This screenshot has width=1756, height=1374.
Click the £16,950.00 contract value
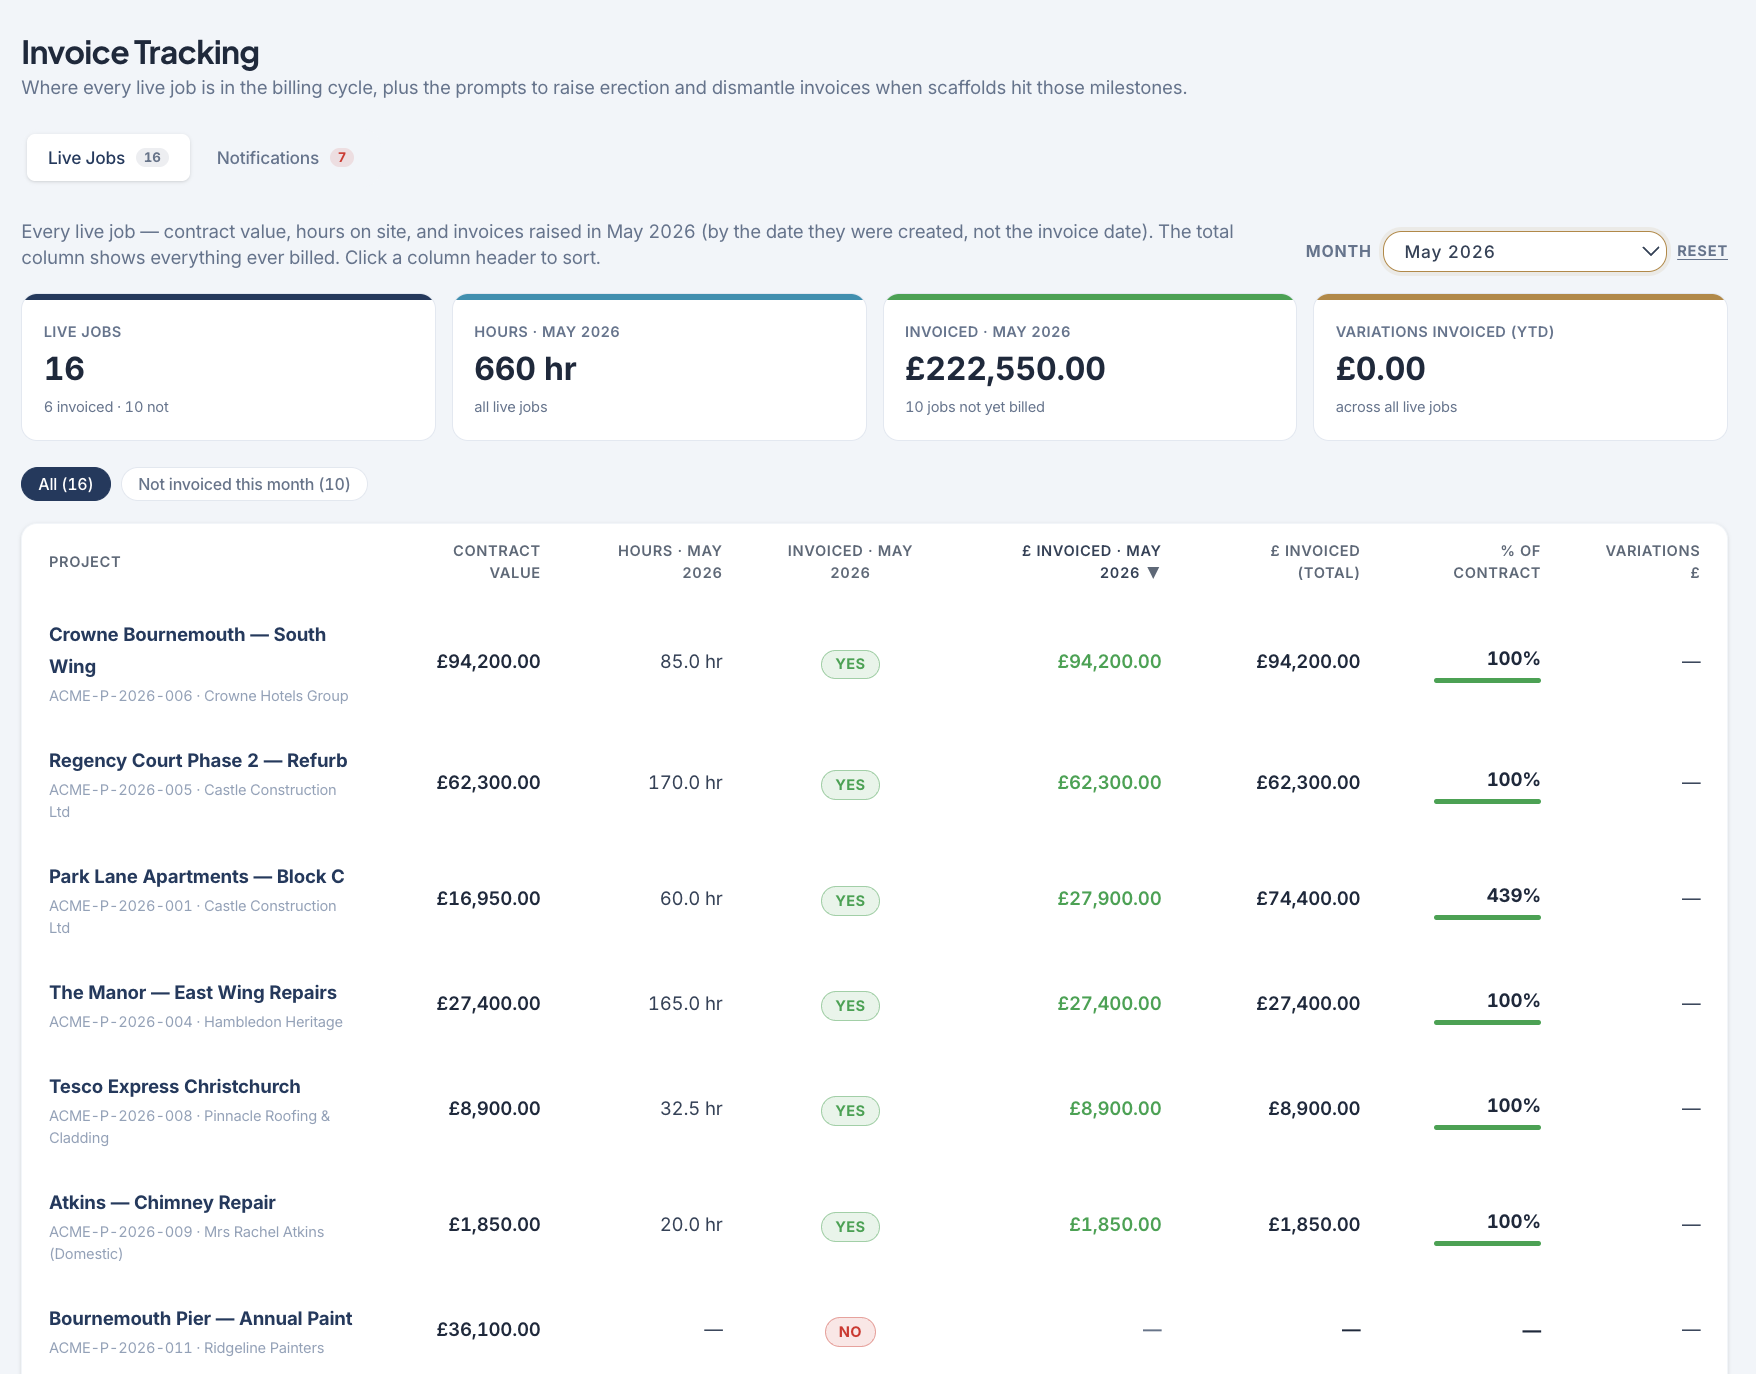coord(488,899)
